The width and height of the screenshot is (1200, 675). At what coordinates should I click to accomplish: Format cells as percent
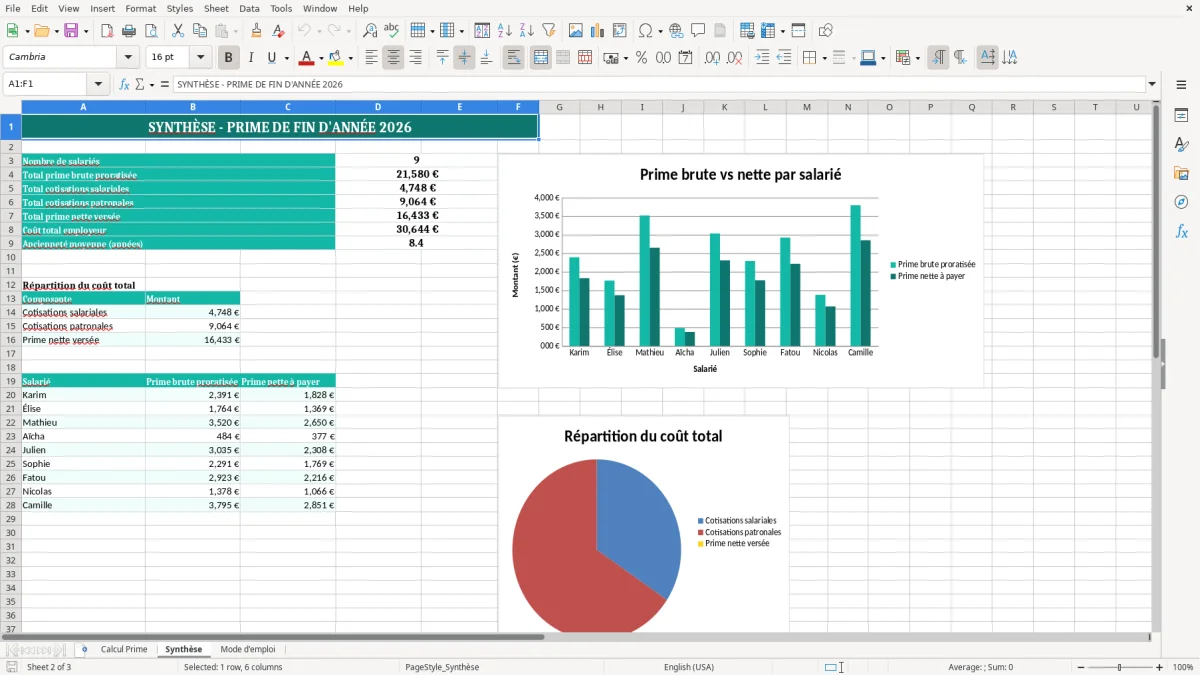click(x=641, y=58)
